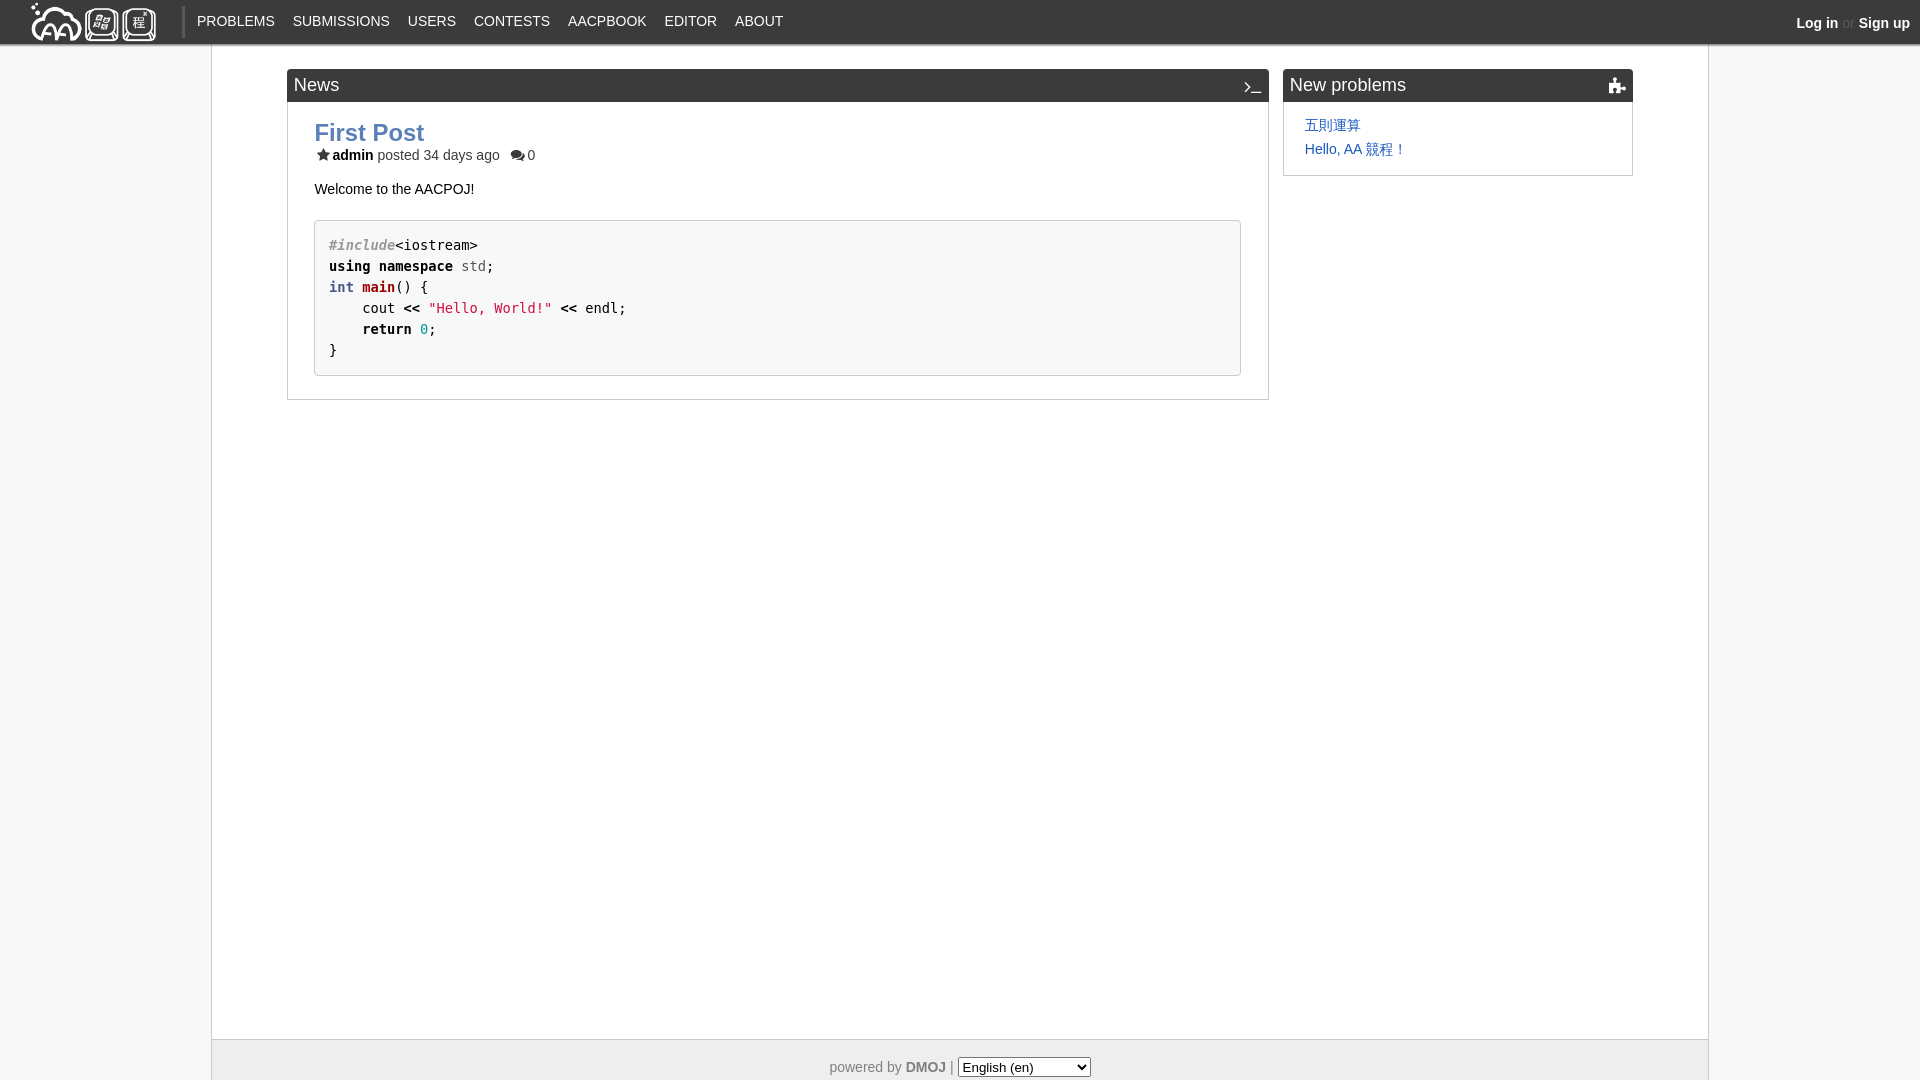Image resolution: width=1920 pixels, height=1080 pixels.
Task: Click the 'using namespace std;' code line
Action: pos(411,266)
